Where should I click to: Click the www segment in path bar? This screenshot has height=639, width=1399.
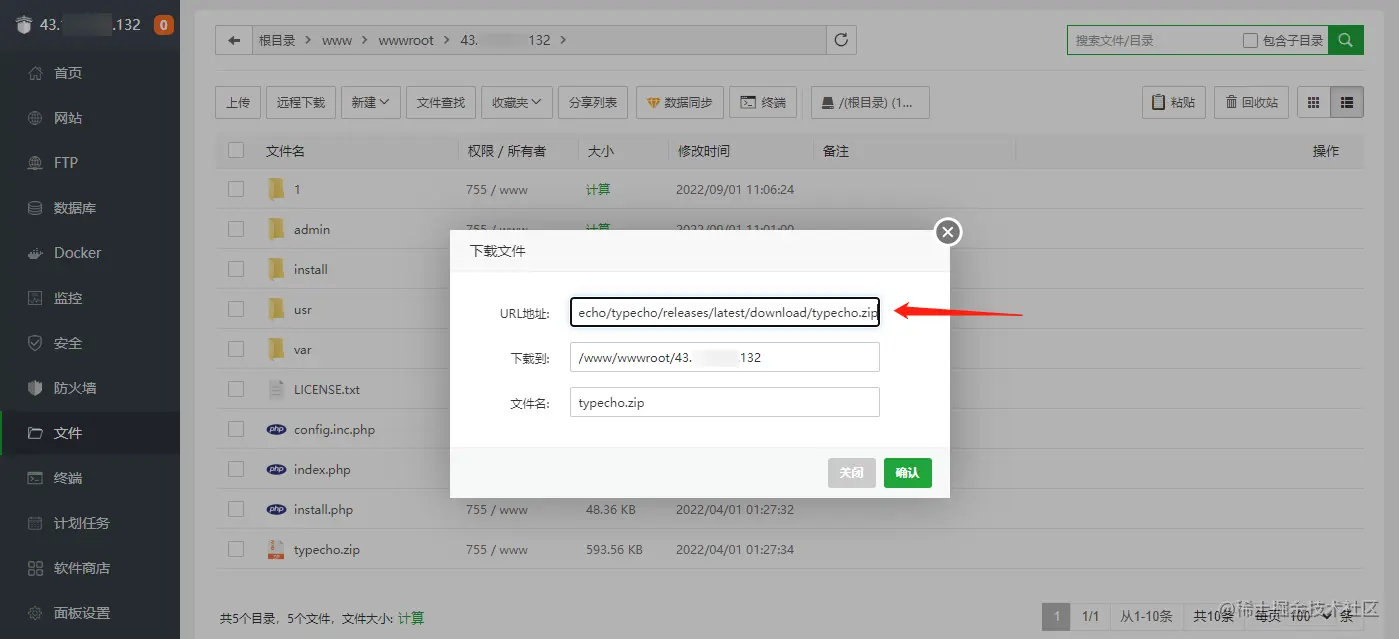(x=337, y=40)
